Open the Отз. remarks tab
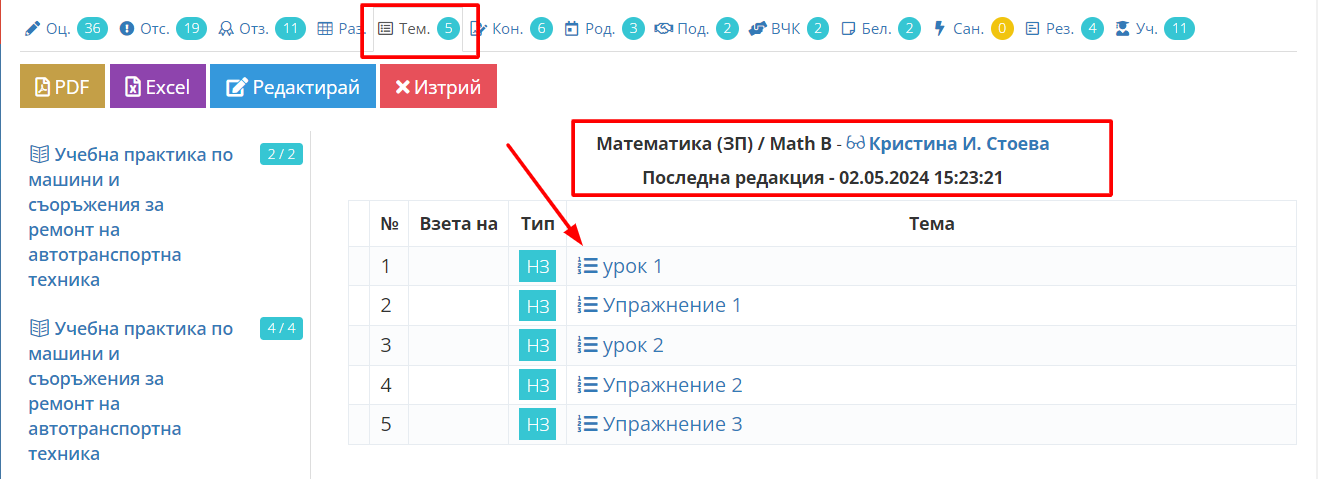Viewport: 1318px width, 479px height. click(x=260, y=29)
